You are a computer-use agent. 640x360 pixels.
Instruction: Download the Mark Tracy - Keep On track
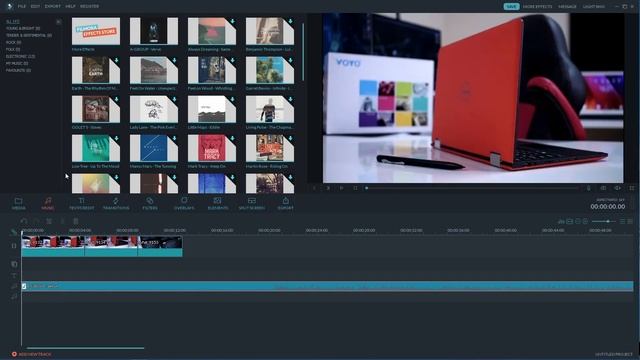coord(232,138)
